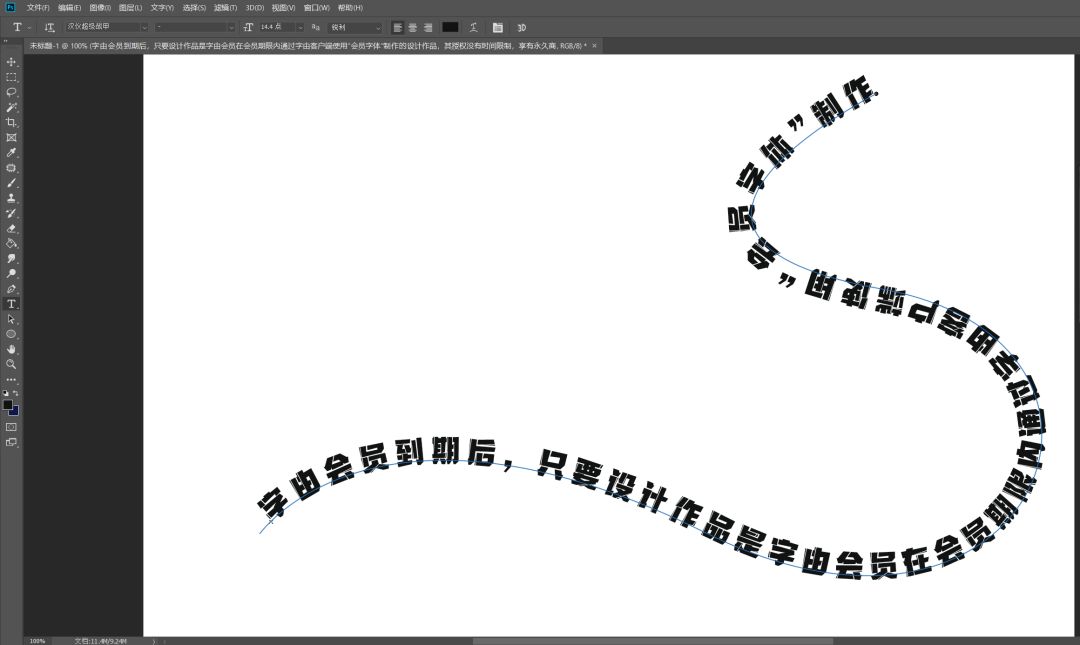Toggle Quick Mask mode
Image resolution: width=1080 pixels, height=645 pixels.
(12, 427)
